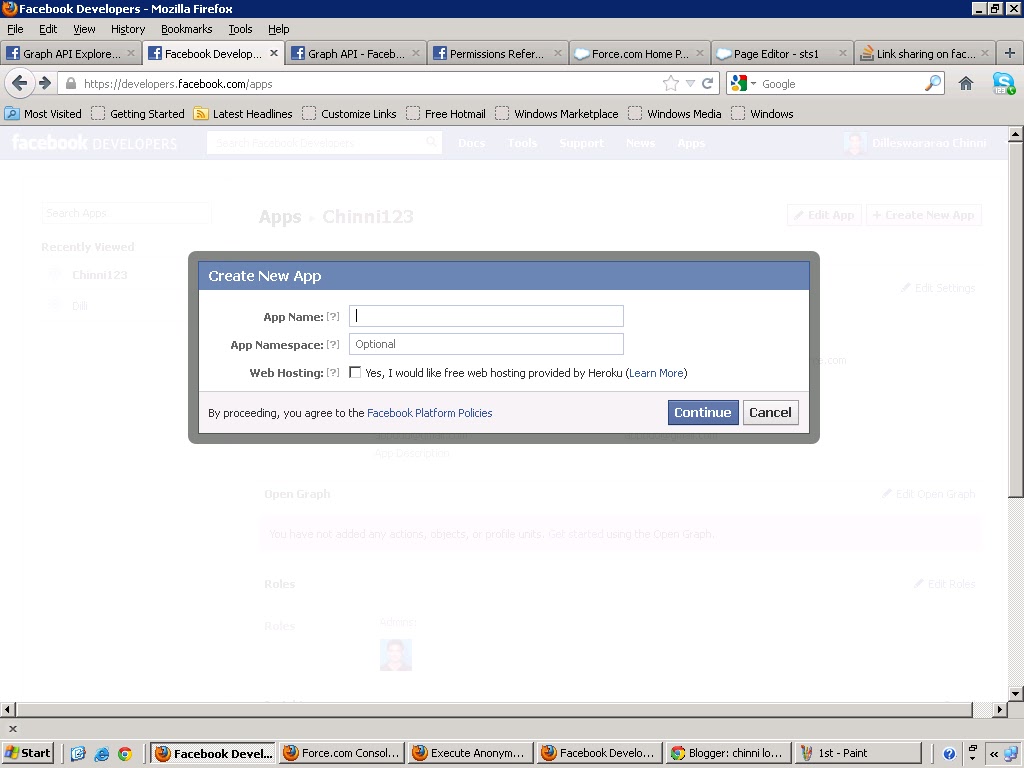Click the App Name input field
The image size is (1024, 768).
point(486,316)
